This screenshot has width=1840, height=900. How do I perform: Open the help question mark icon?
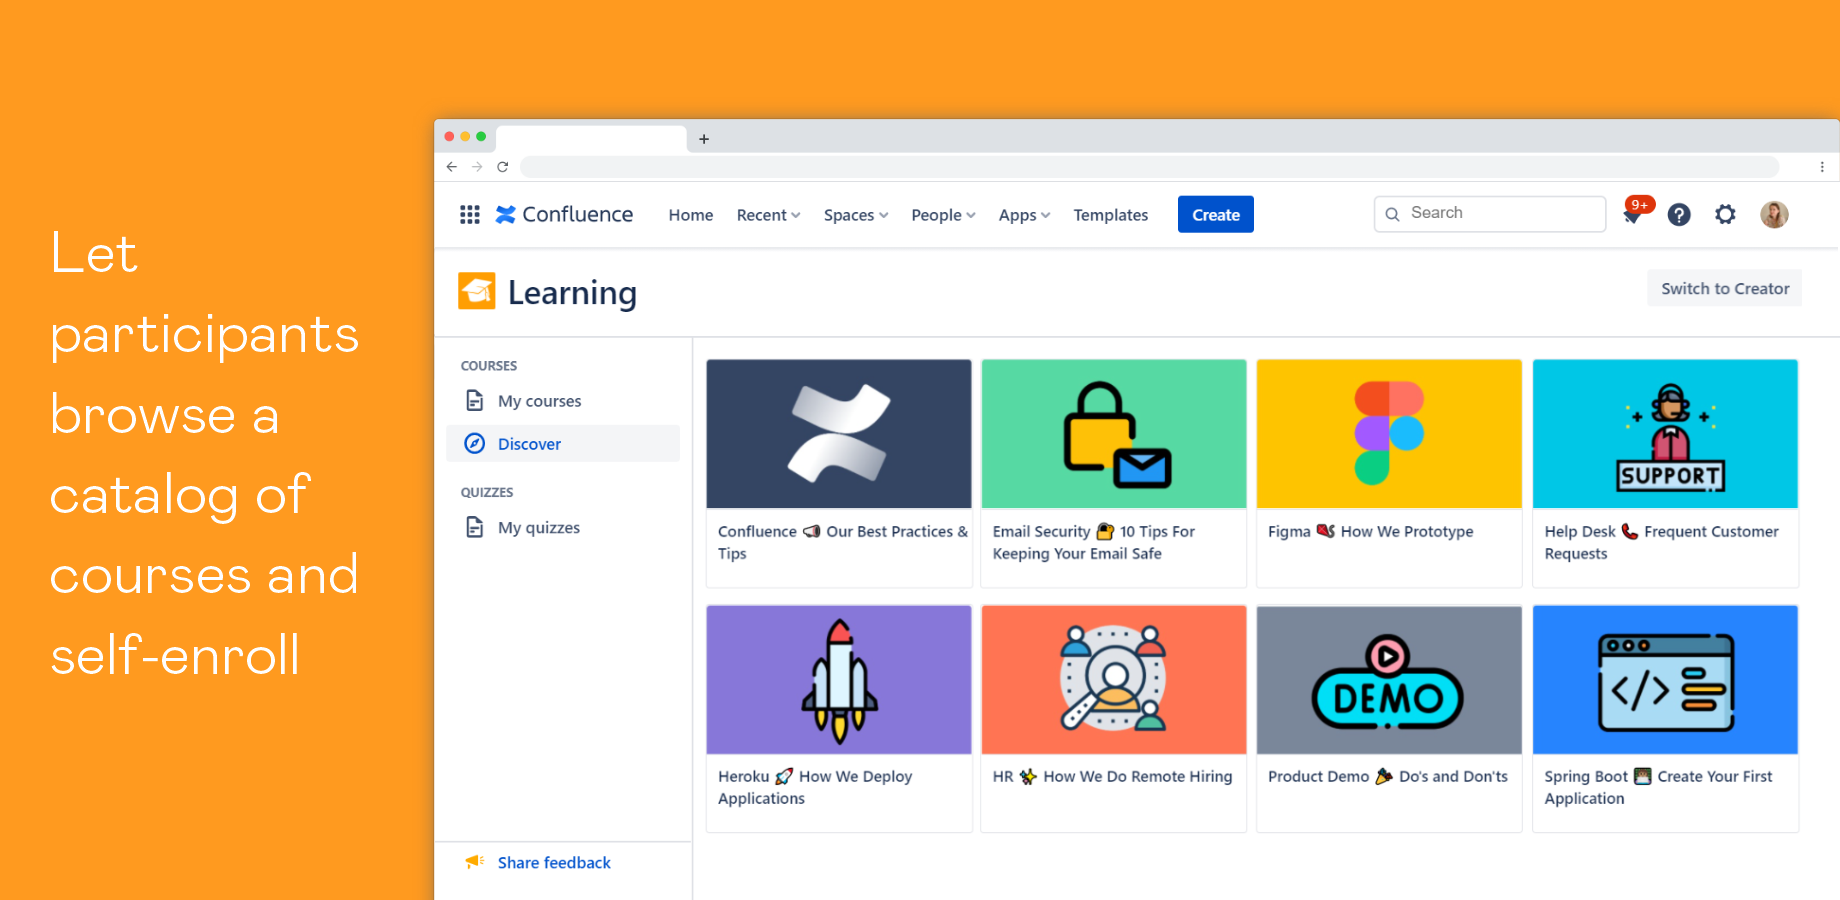1679,214
